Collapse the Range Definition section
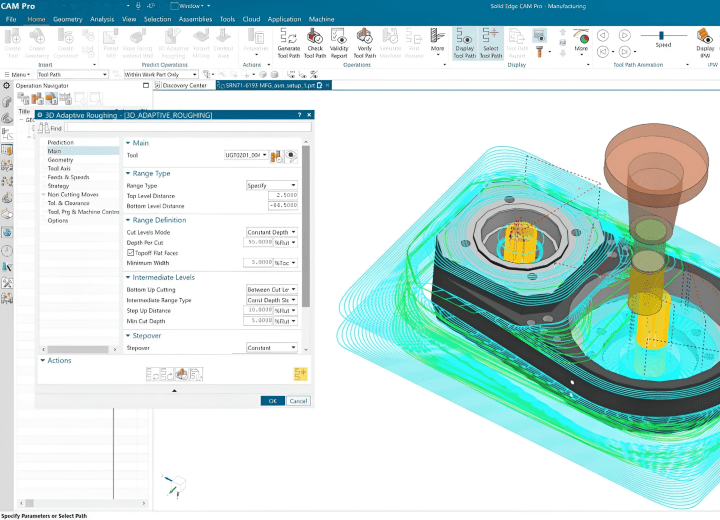The height and width of the screenshot is (520, 720). [x=128, y=220]
